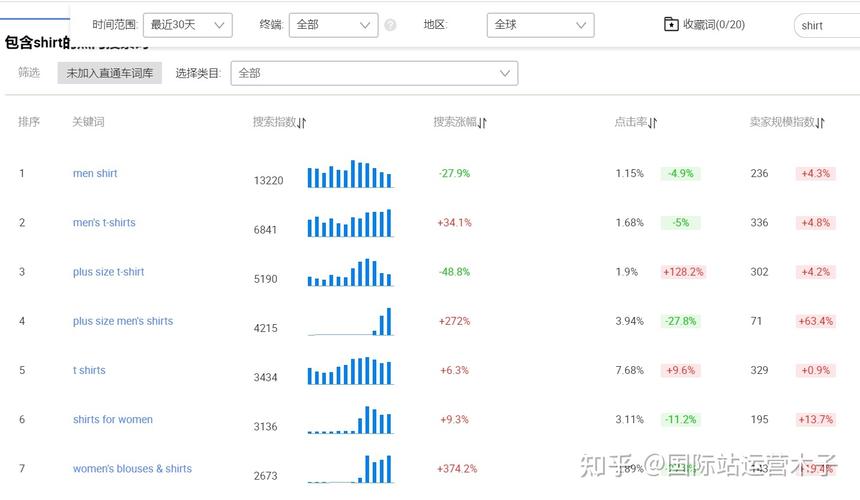This screenshot has width=860, height=500.
Task: Click search index value 3434
Action: [x=265, y=378]
